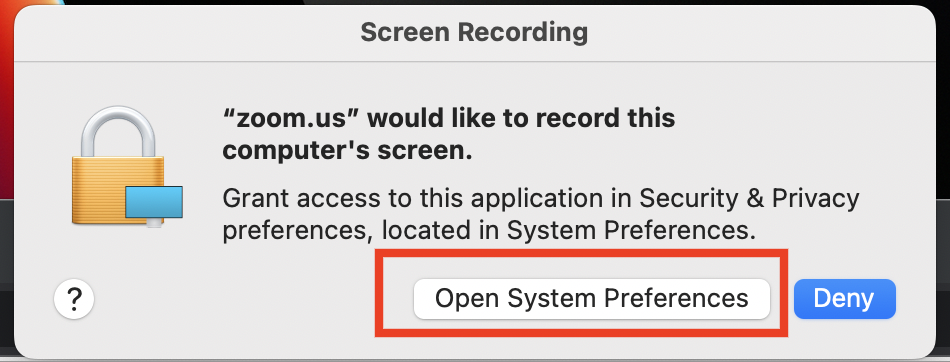This screenshot has height=362, width=950.
Task: Click the padlock security icon
Action: (x=126, y=168)
